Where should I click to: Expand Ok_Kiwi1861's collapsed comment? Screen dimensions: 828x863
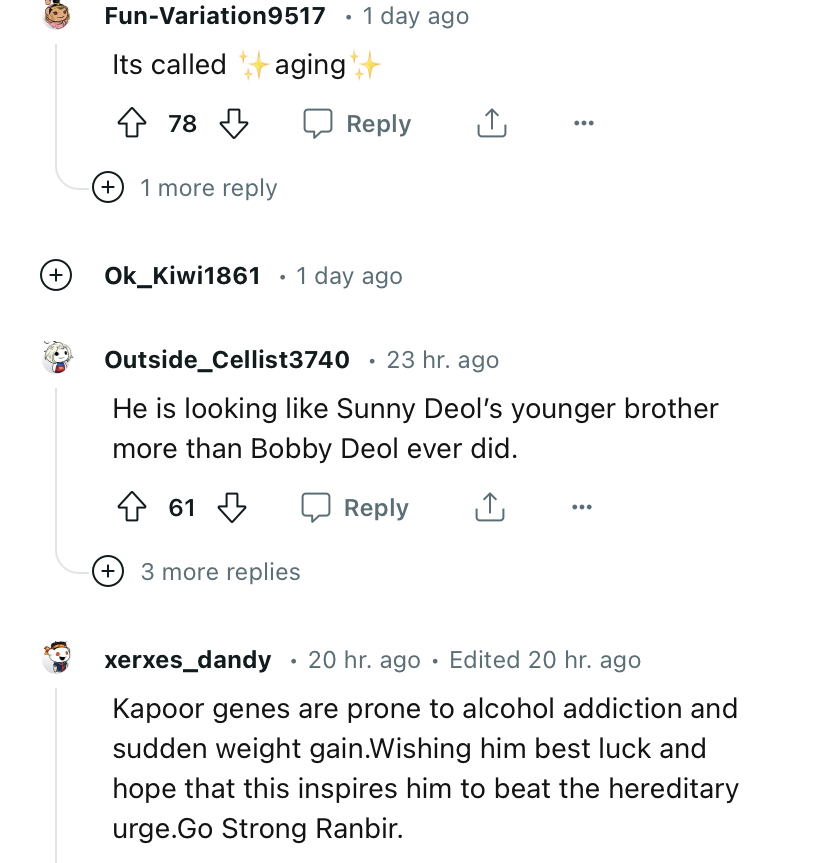[56, 276]
